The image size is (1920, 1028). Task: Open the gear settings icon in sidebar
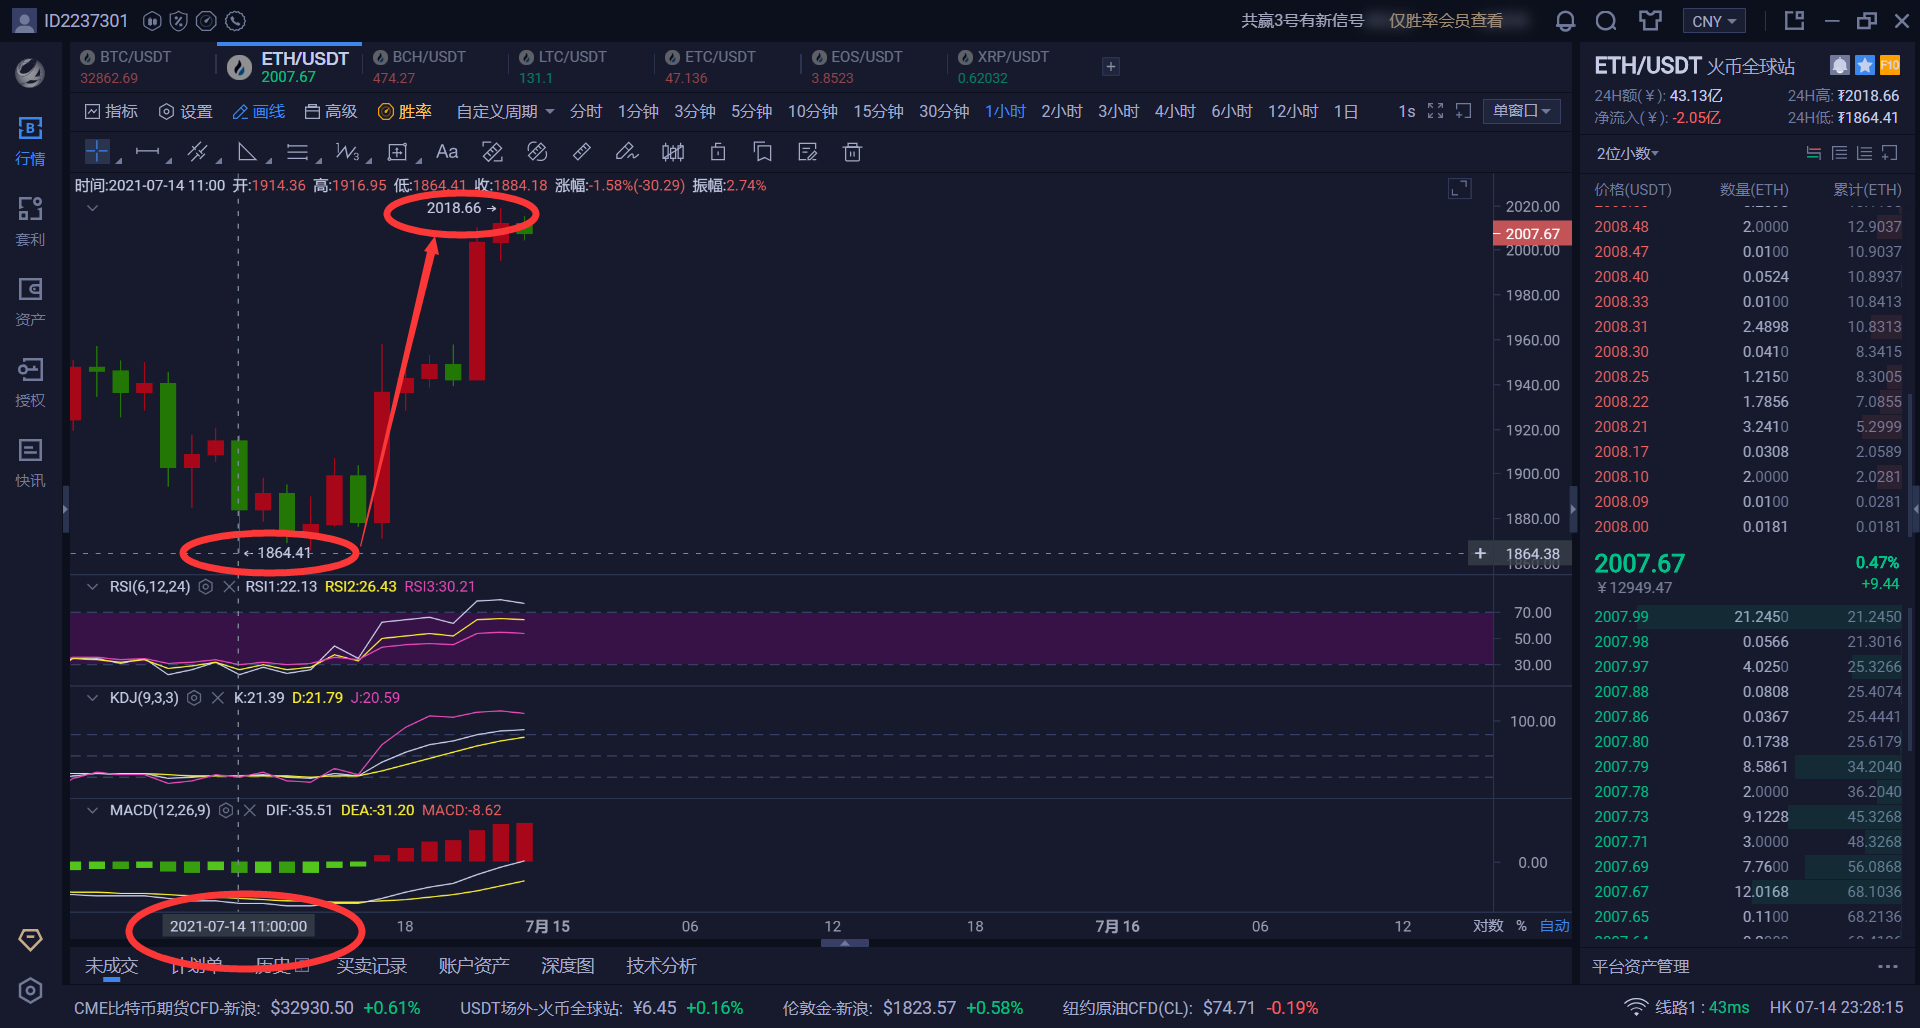click(30, 990)
